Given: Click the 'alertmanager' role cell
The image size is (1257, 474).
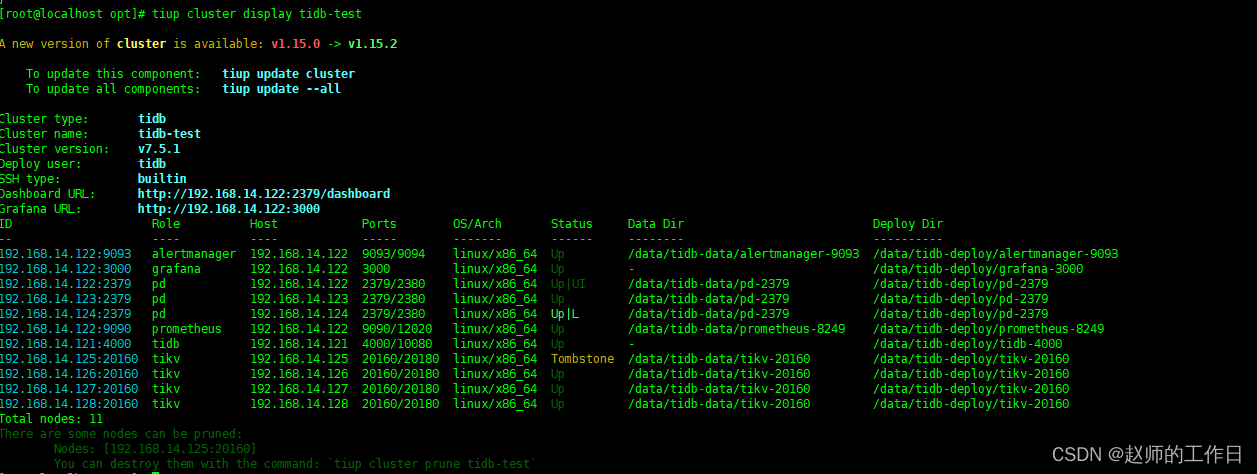Looking at the screenshot, I should click(194, 254).
